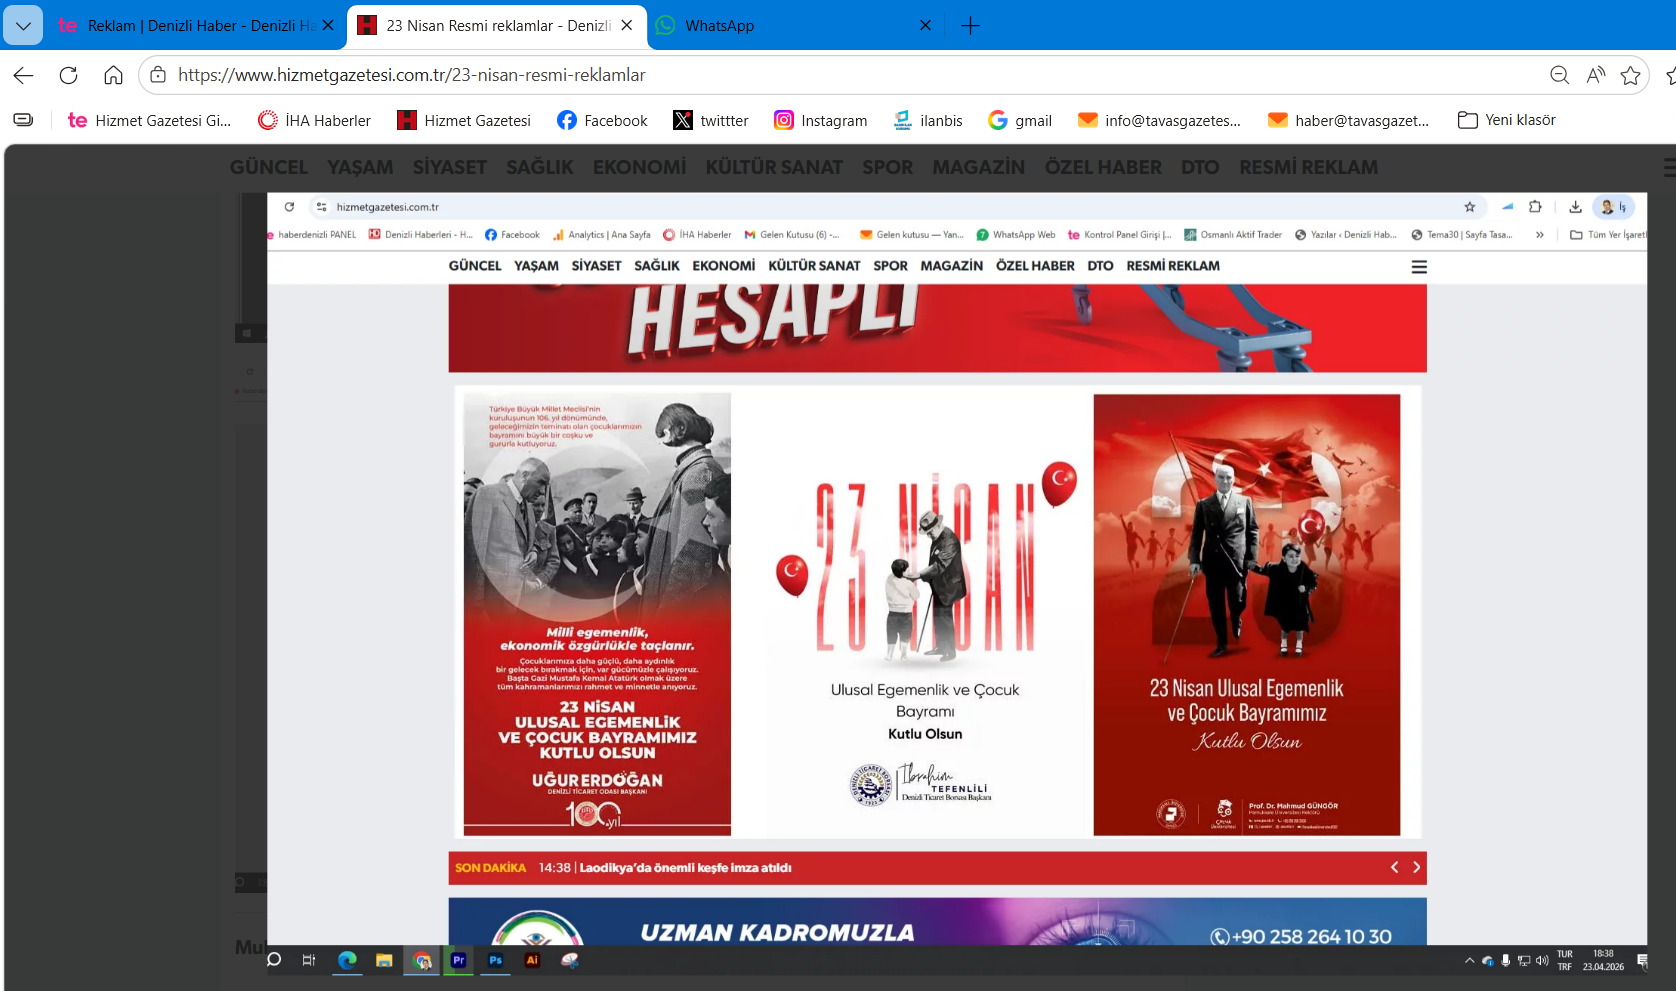Open the Facebook bookmark on favorites bar
The width and height of the screenshot is (1676, 991).
pyautogui.click(x=600, y=120)
